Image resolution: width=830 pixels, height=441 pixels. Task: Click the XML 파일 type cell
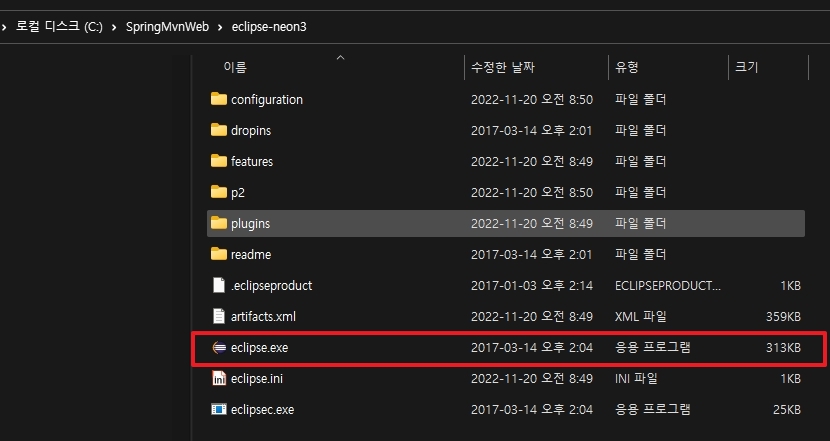[640, 317]
